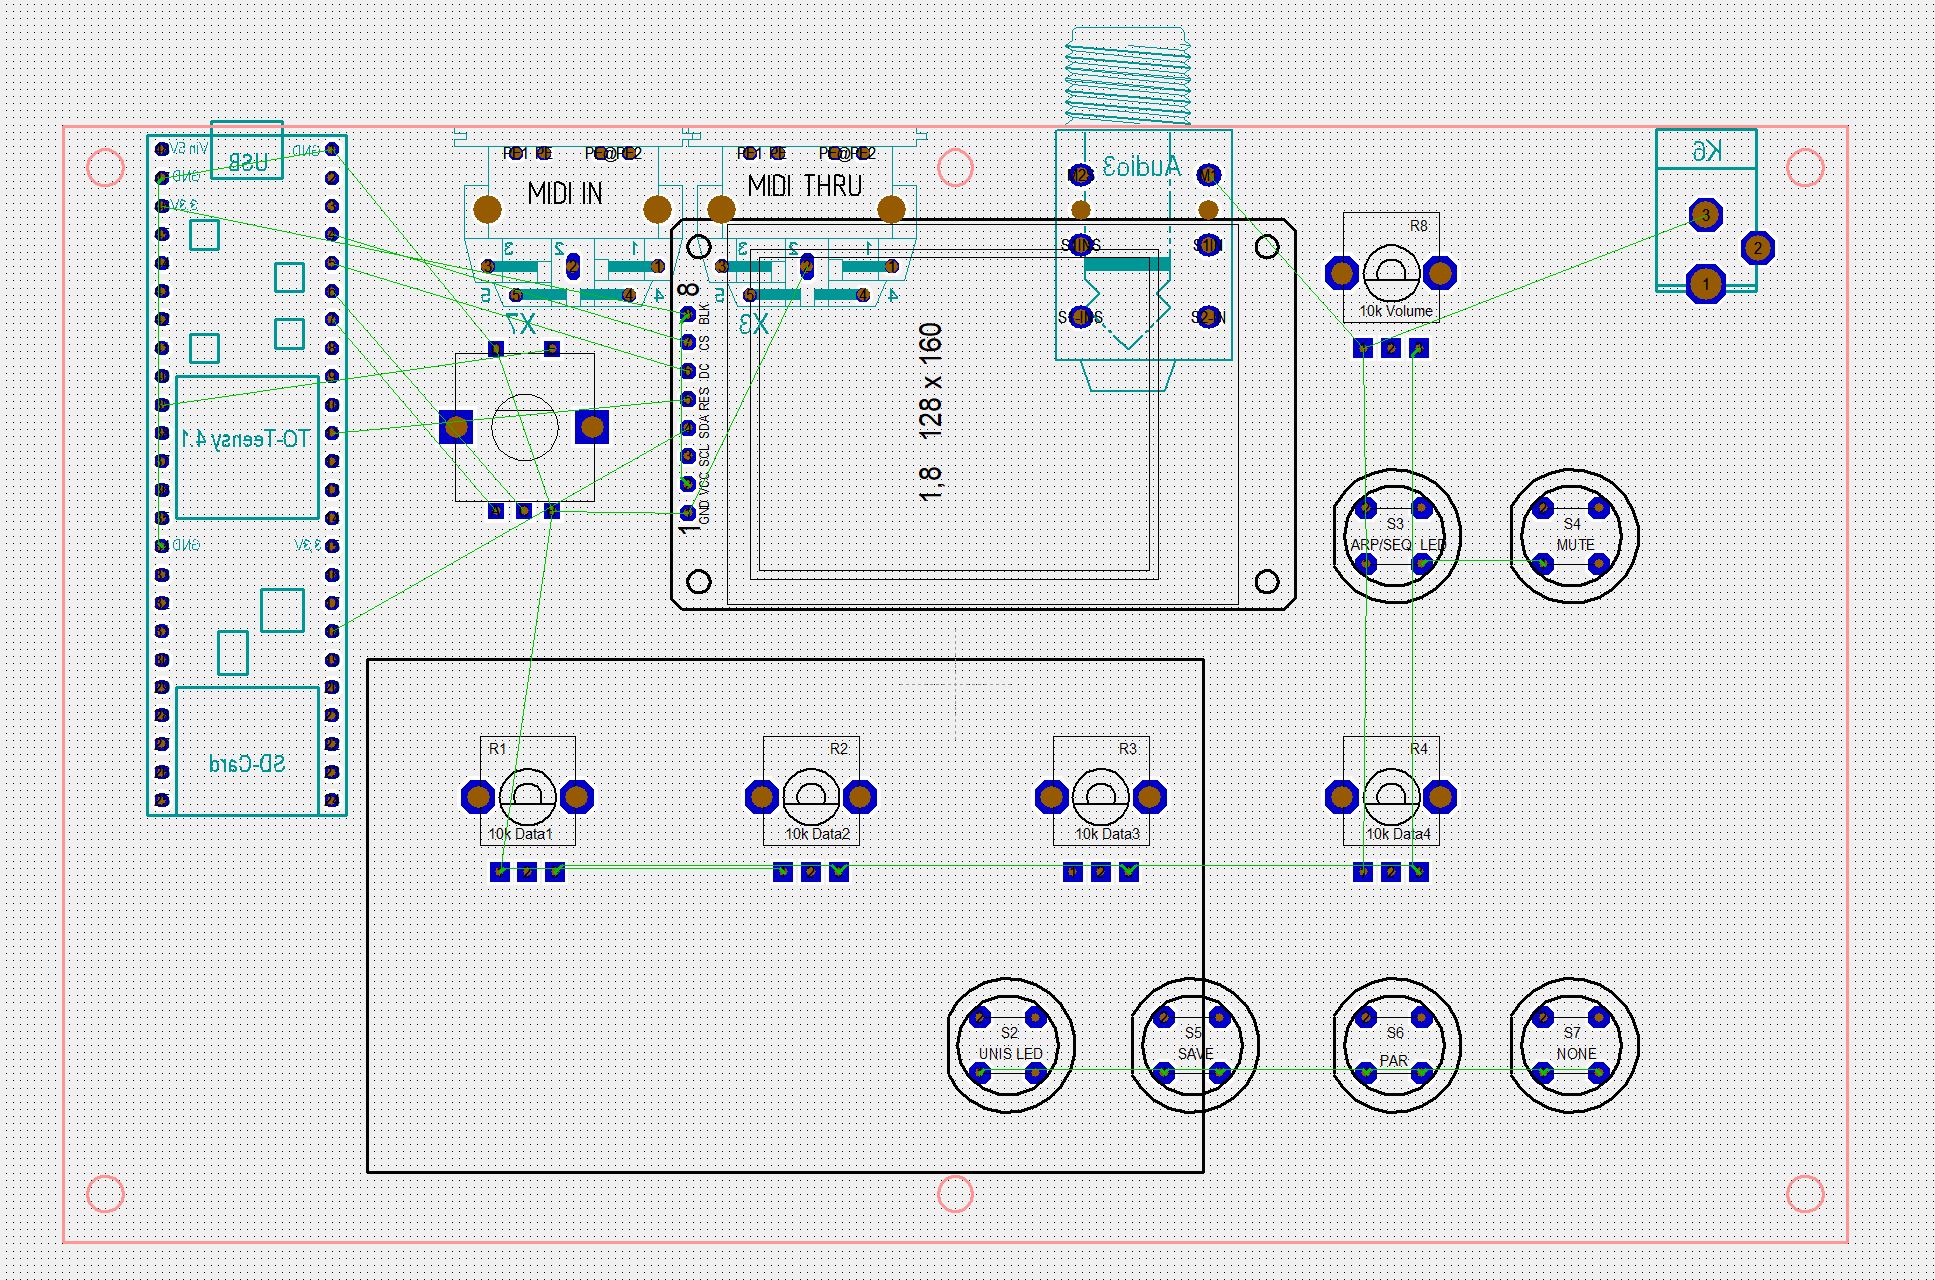Click the S3 ARP/SEQ LED switch footprint
Image resolution: width=1935 pixels, height=1280 pixels.
pos(1396,536)
